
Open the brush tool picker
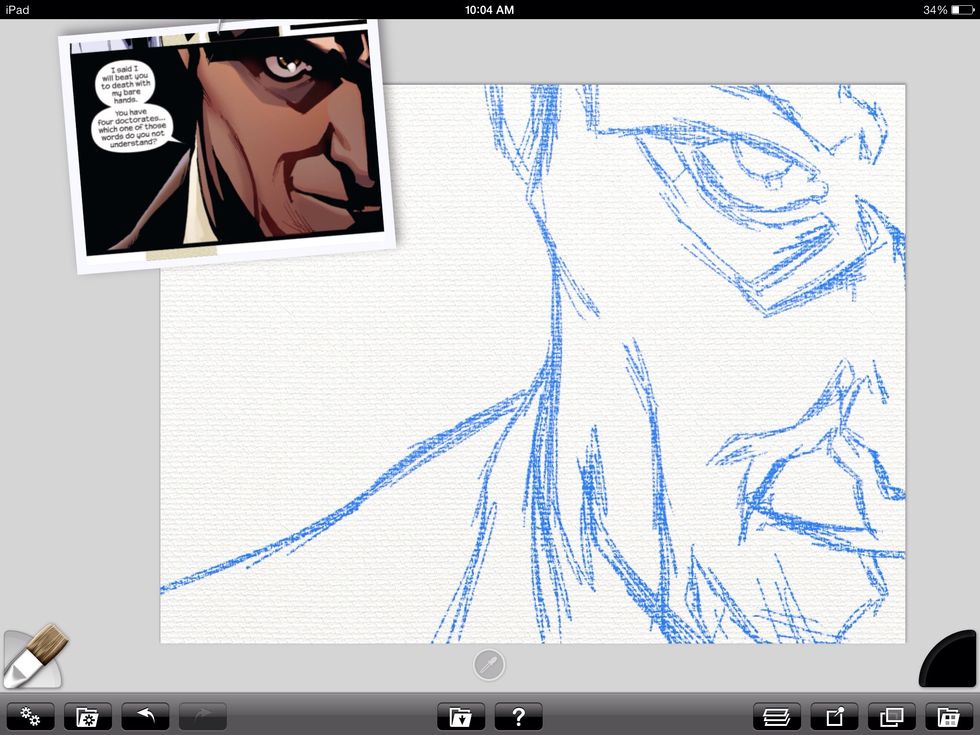pyautogui.click(x=32, y=655)
